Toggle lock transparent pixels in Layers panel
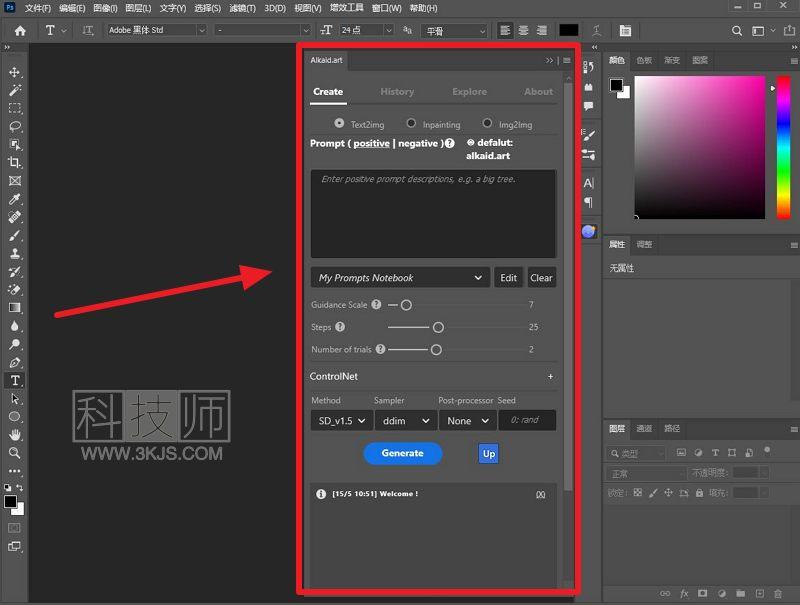Screen dimensions: 800x605 coord(638,493)
